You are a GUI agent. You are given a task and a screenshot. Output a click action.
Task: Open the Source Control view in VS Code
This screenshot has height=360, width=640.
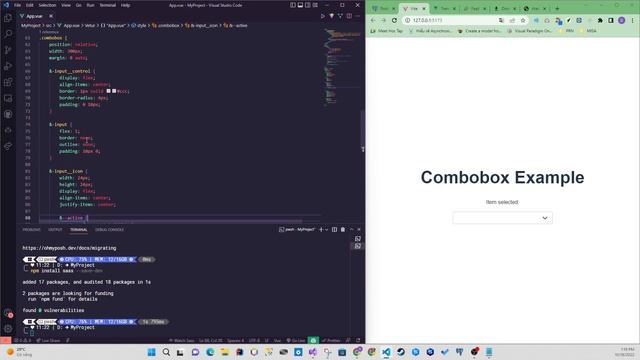coord(8,50)
